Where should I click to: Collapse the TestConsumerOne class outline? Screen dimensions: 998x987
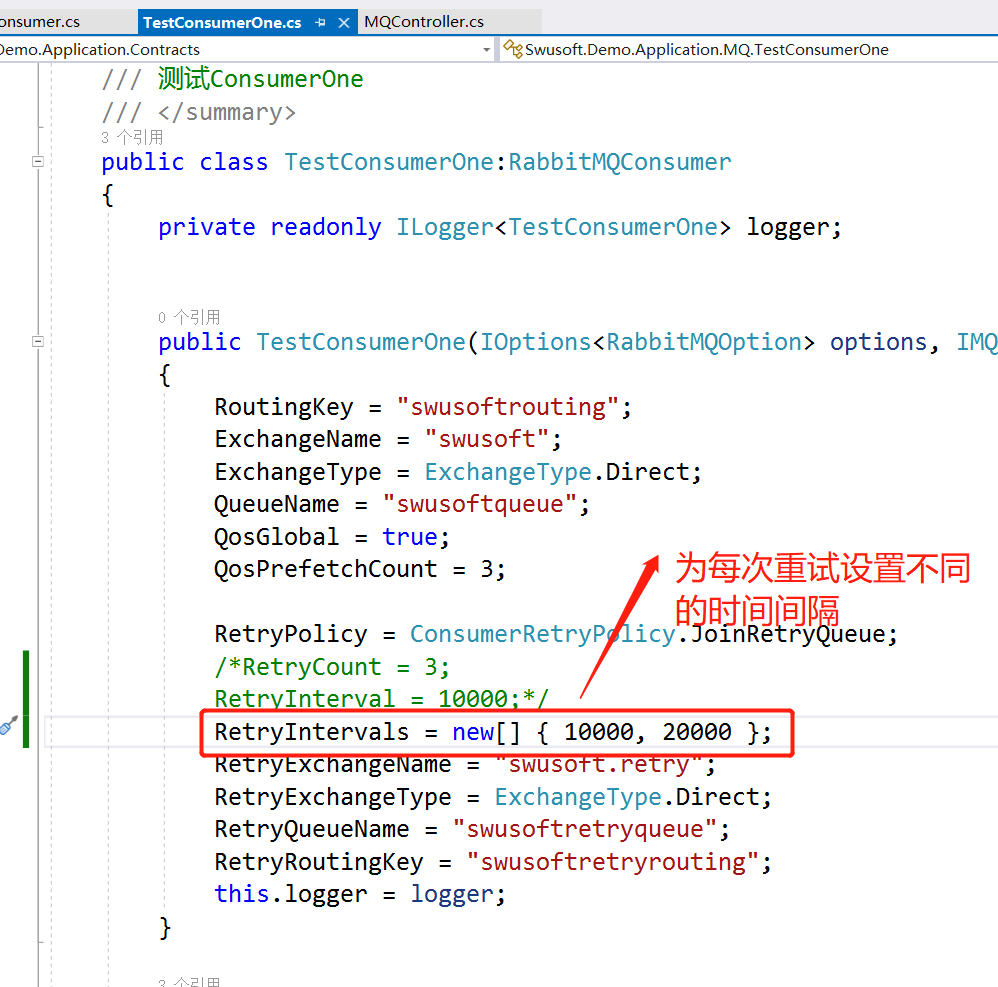[x=38, y=162]
